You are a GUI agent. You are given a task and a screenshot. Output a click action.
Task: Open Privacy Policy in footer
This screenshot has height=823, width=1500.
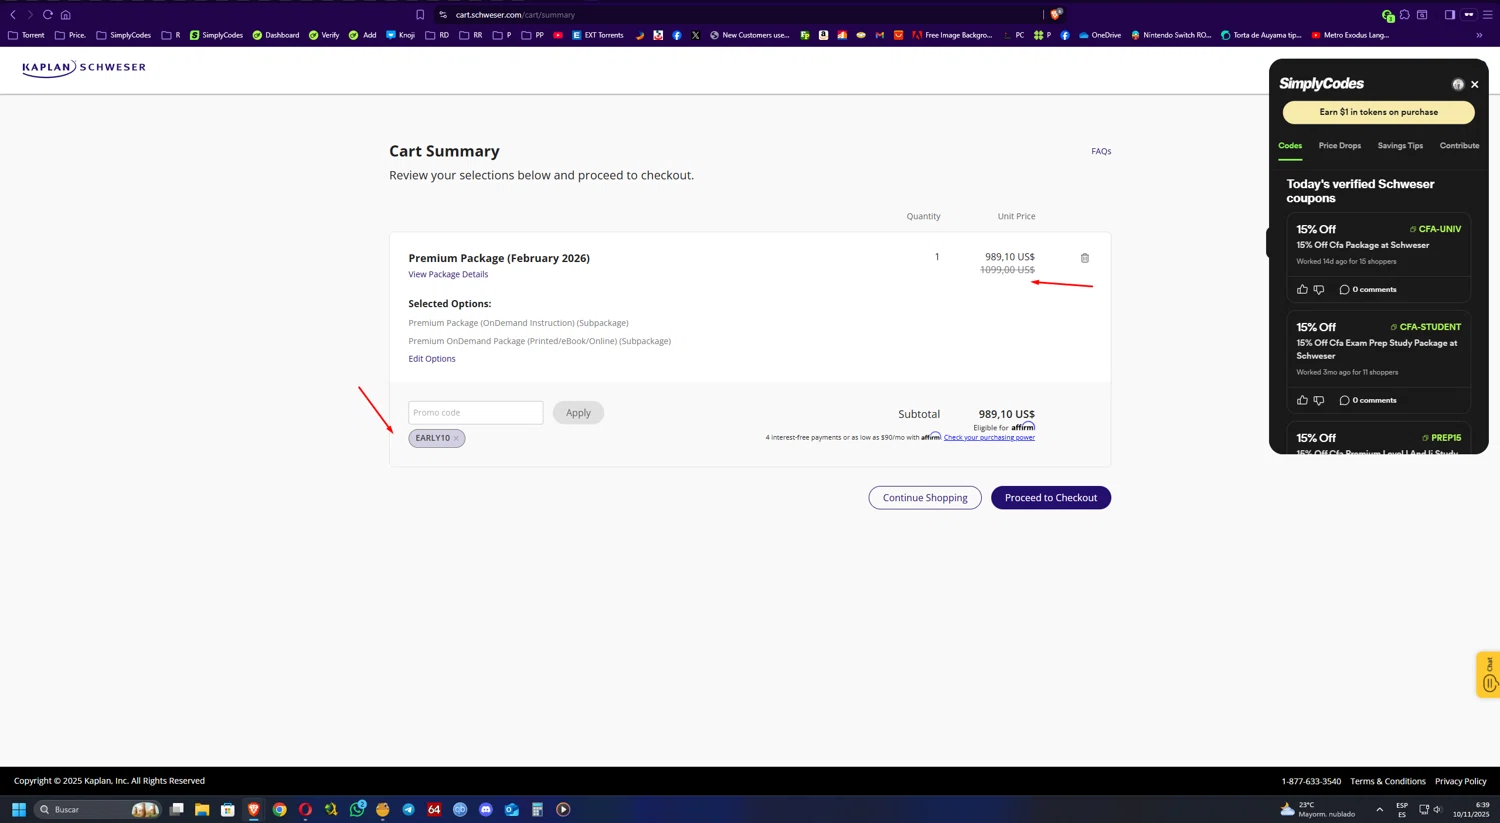tap(1461, 781)
